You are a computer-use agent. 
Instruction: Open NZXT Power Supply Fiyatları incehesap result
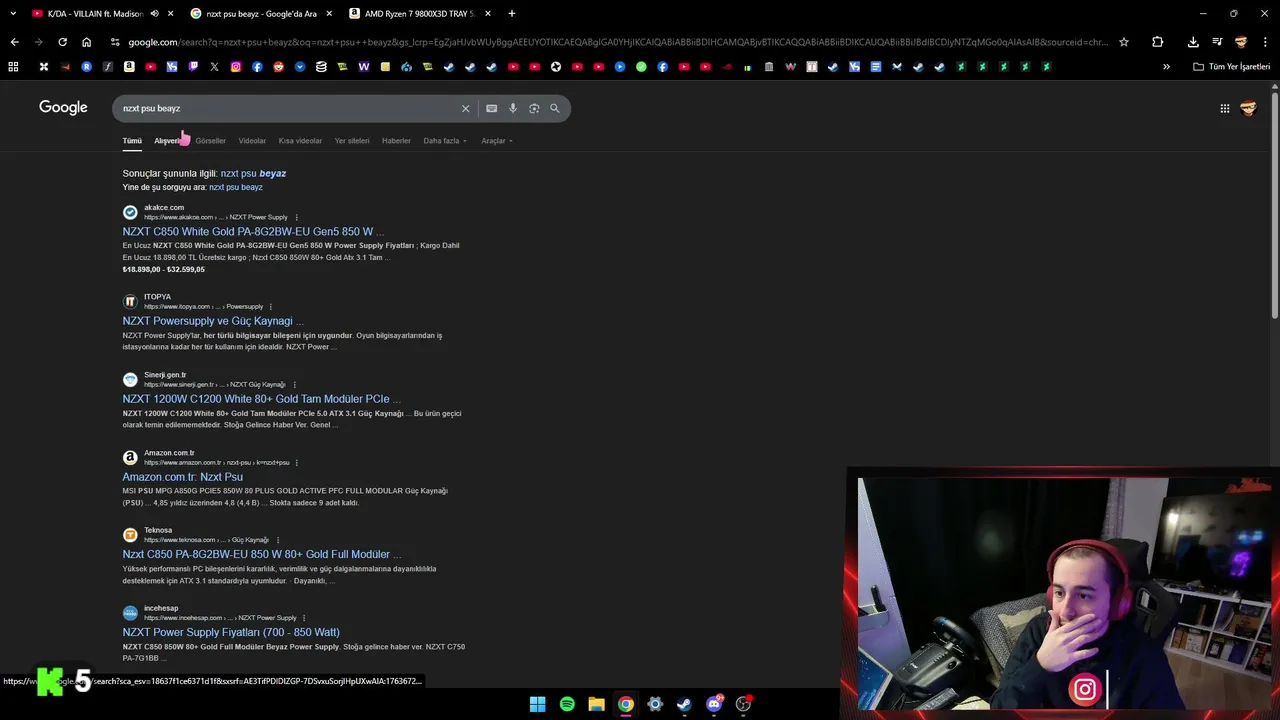(x=231, y=632)
